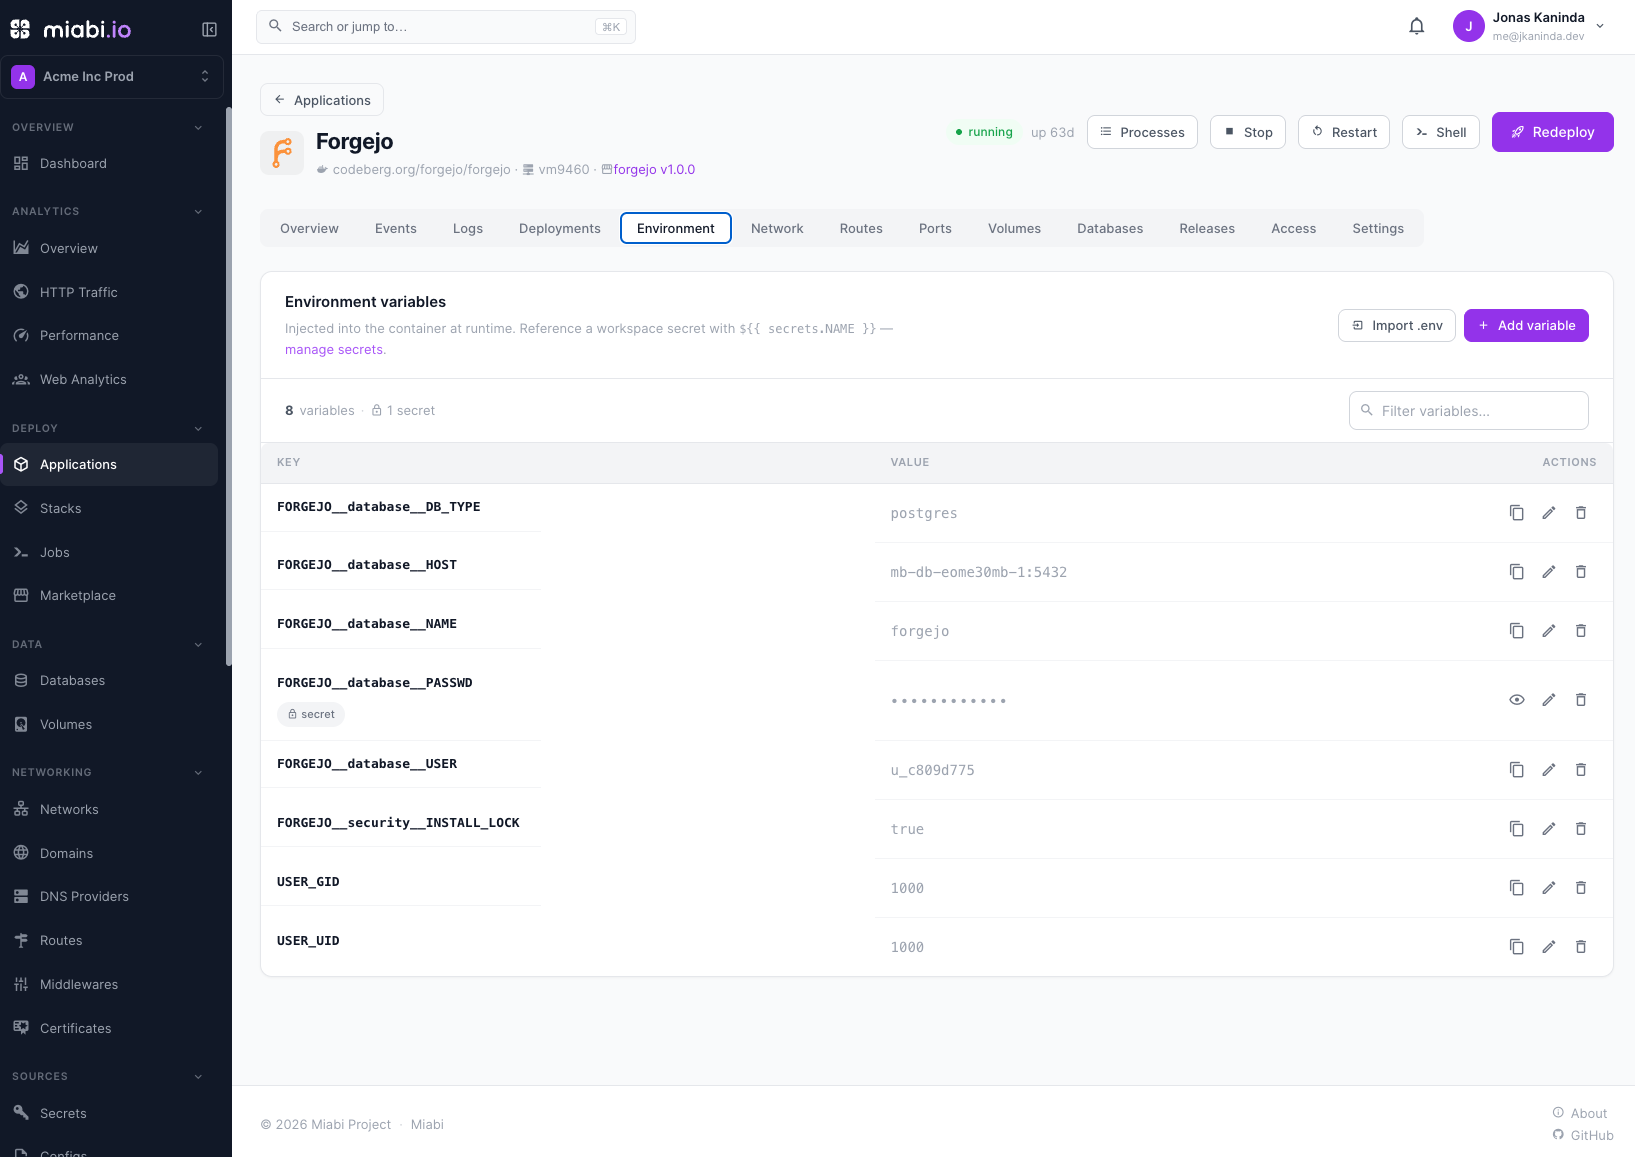
Task: Open HTTP Traffic in sidebar
Action: point(109,292)
